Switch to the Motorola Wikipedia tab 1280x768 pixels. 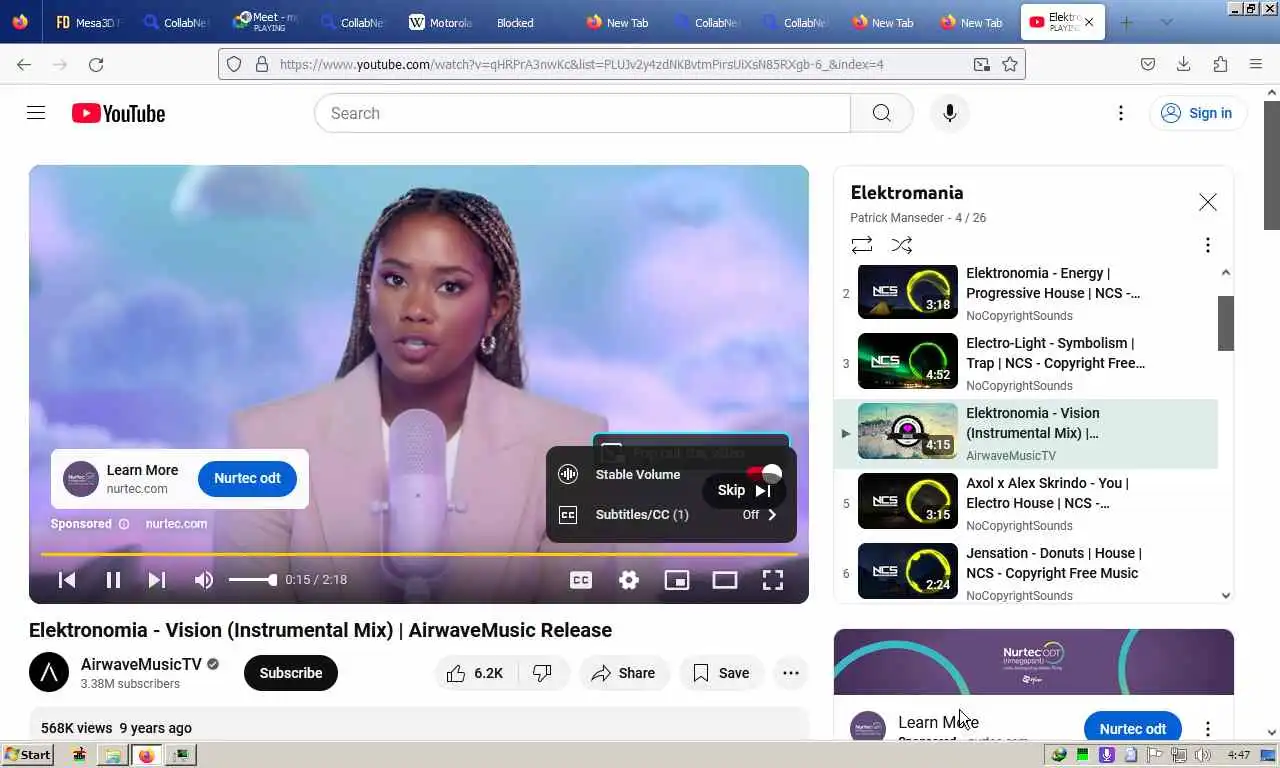pos(441,22)
